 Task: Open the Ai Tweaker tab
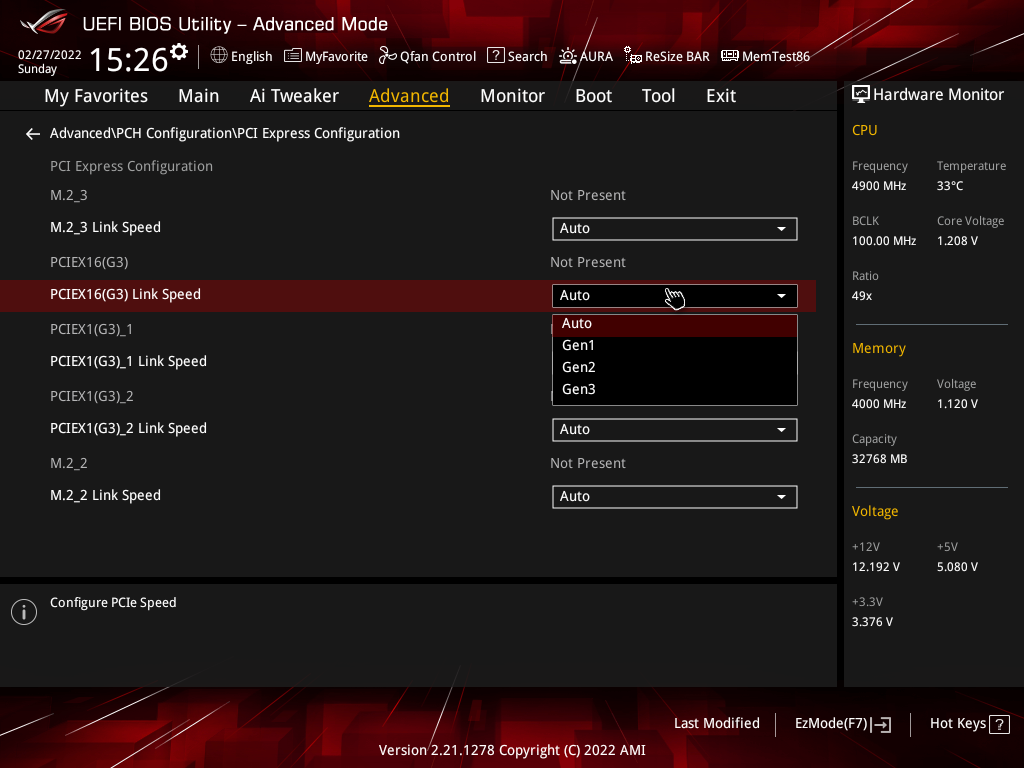pos(294,96)
